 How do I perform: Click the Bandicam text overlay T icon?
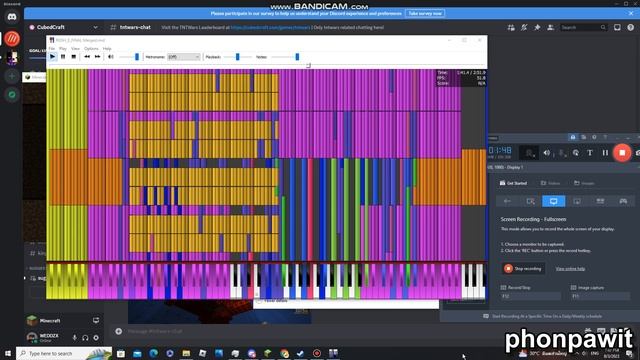[x=590, y=153]
